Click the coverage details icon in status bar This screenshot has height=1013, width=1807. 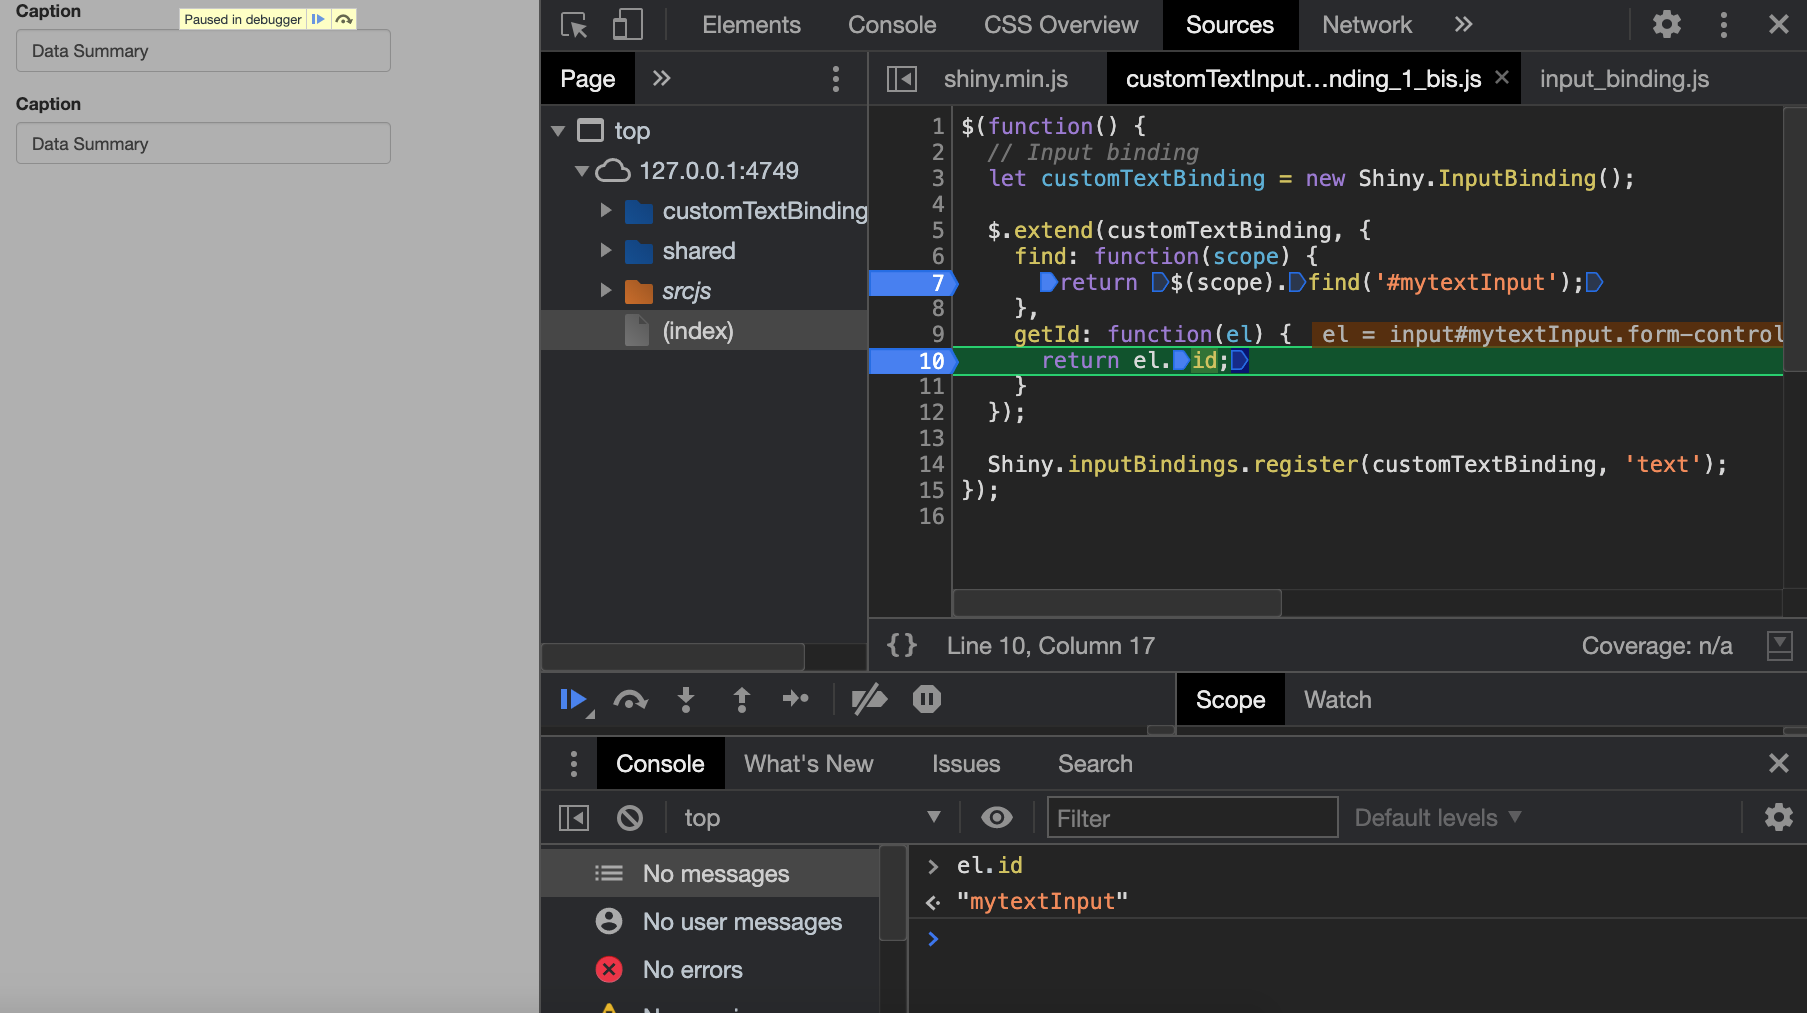coord(1779,645)
